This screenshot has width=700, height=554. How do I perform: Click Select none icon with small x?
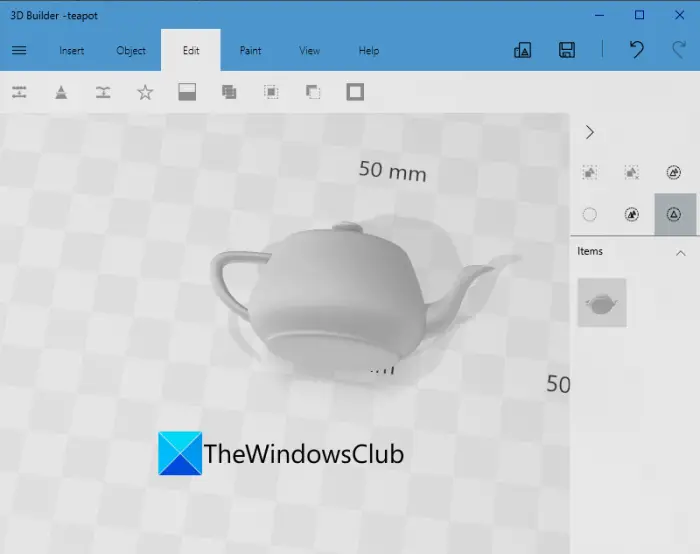[632, 173]
